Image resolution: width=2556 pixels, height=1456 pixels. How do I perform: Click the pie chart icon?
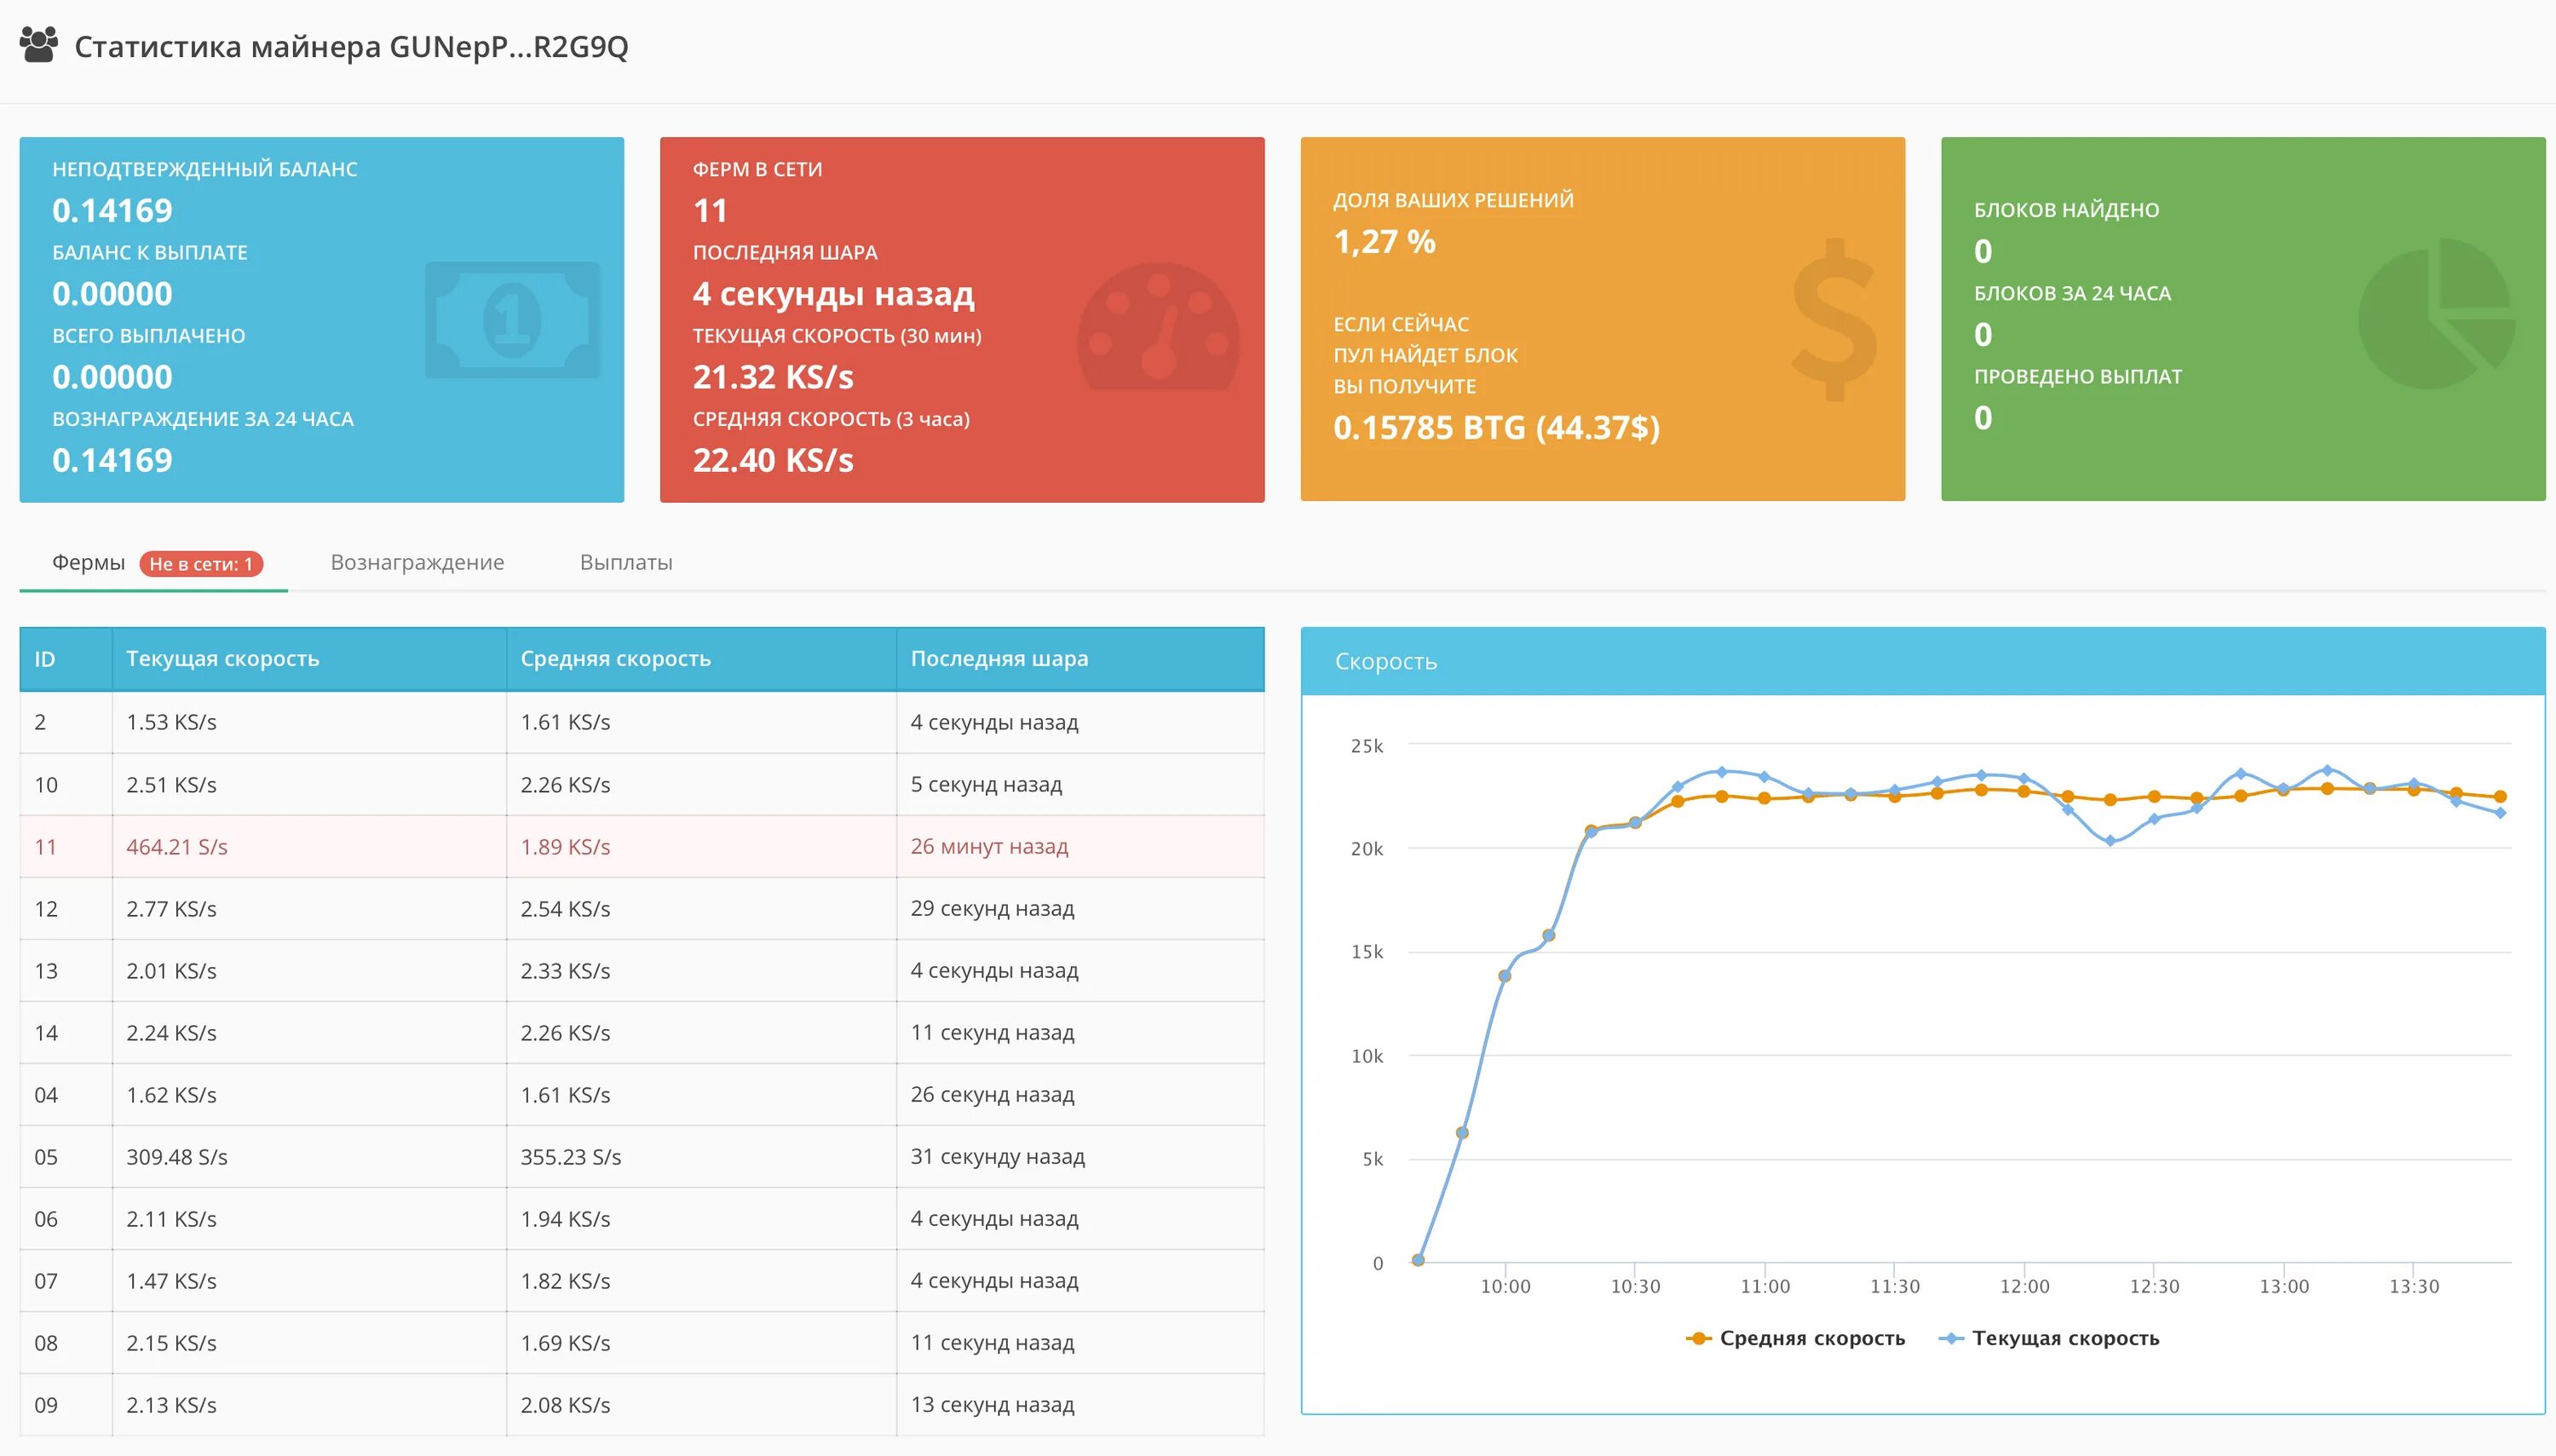pos(2436,314)
